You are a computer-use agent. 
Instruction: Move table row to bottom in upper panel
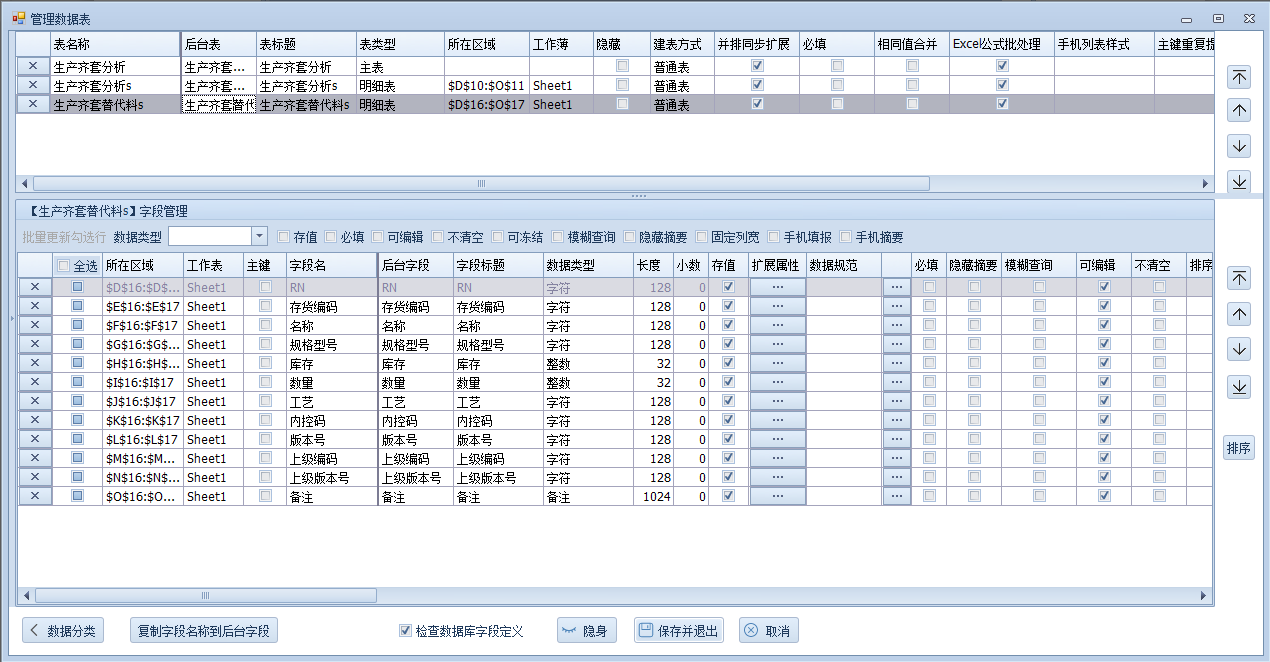[x=1239, y=181]
